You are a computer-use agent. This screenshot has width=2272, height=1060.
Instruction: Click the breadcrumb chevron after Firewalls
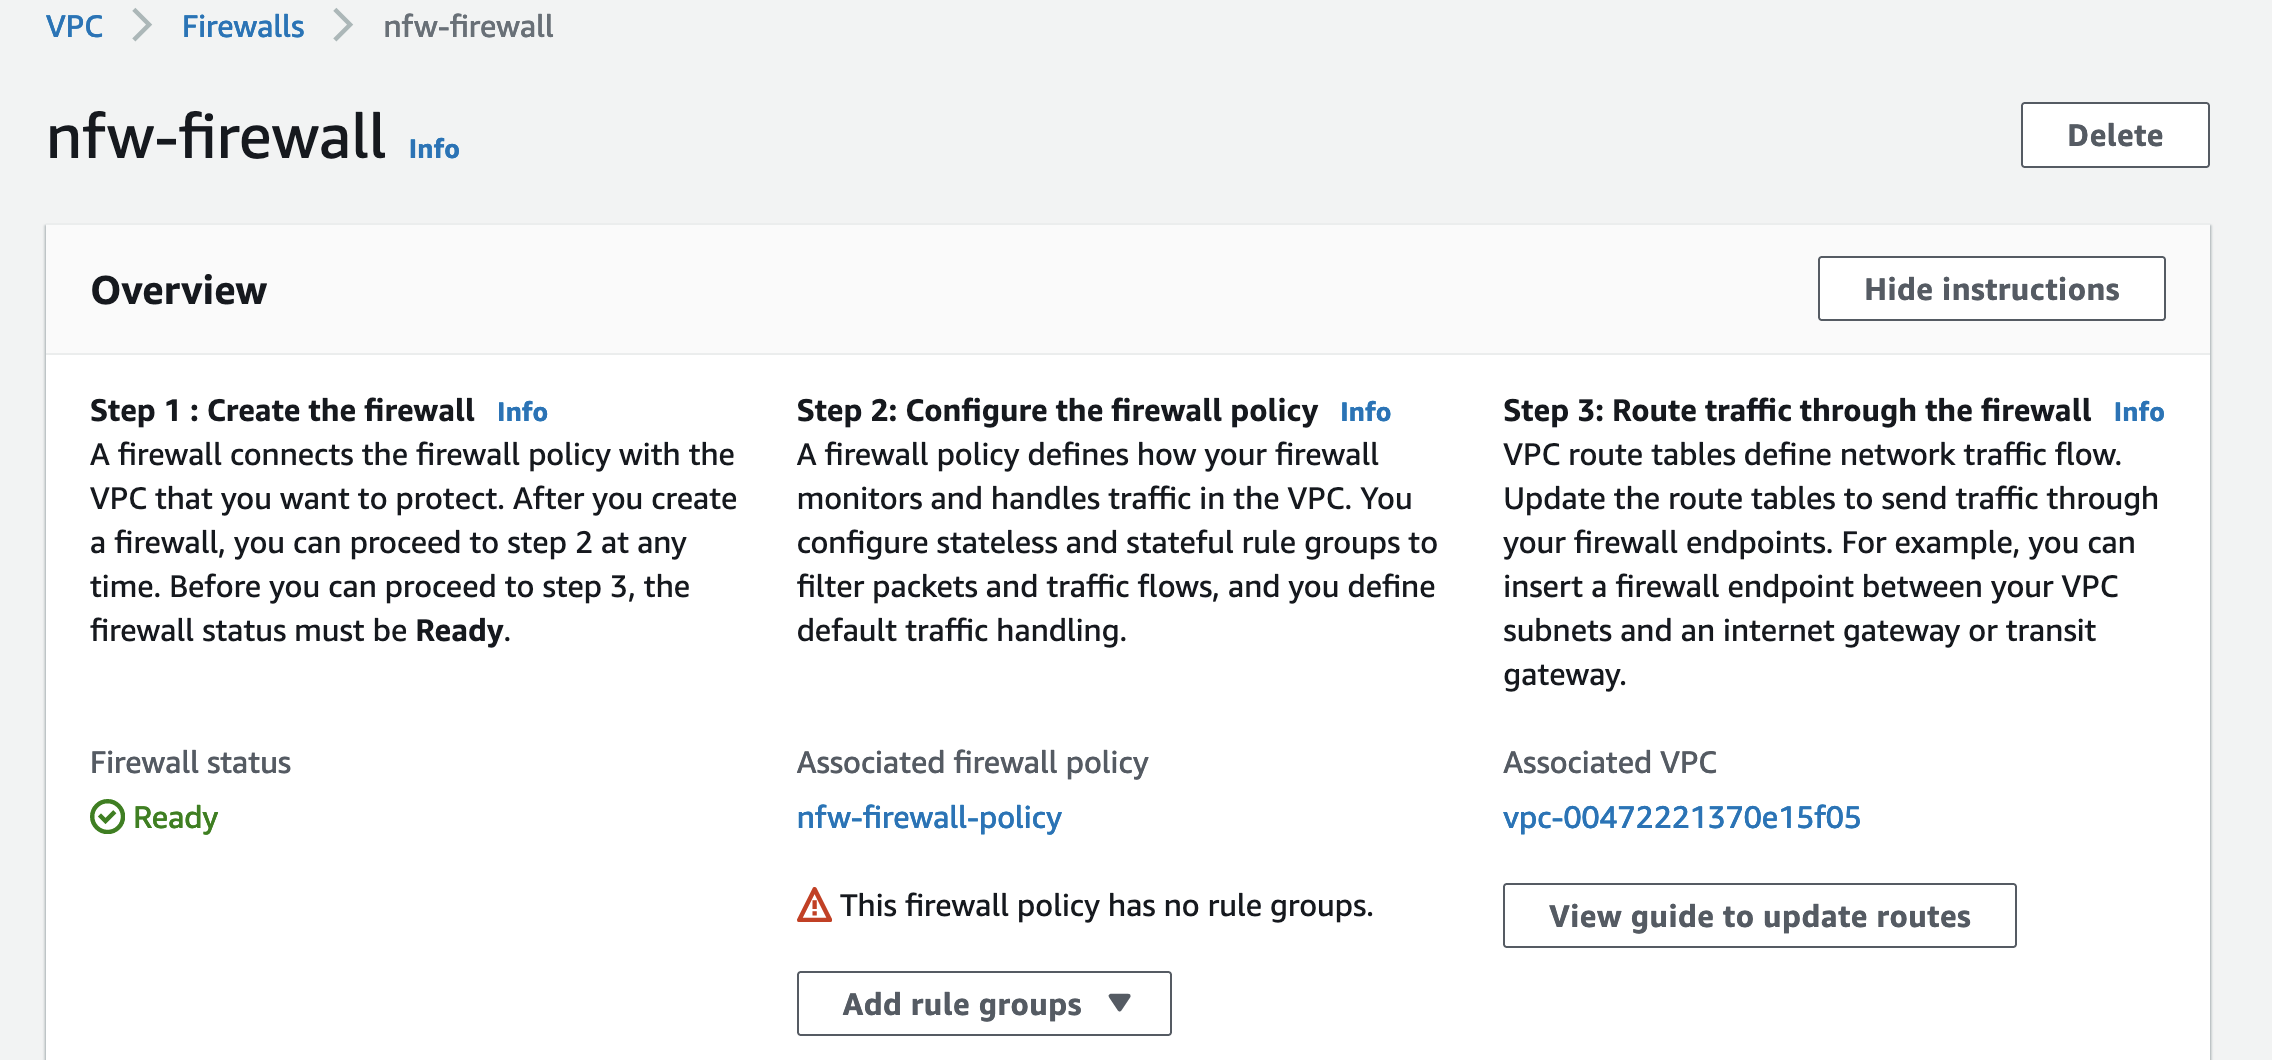click(344, 26)
